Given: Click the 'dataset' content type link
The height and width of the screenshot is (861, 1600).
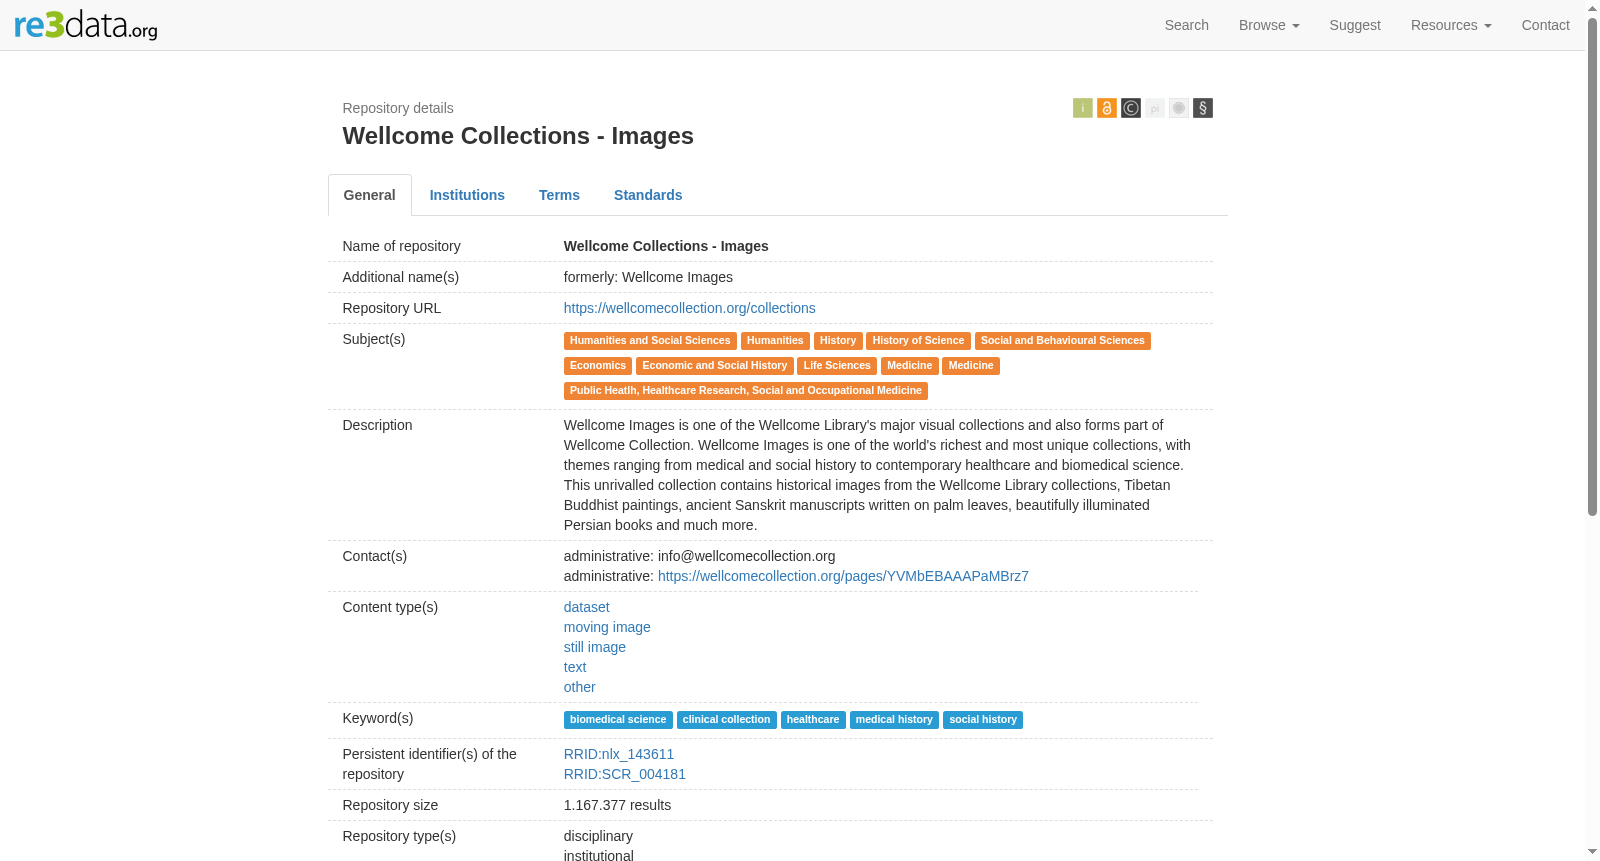Looking at the screenshot, I should 587,607.
